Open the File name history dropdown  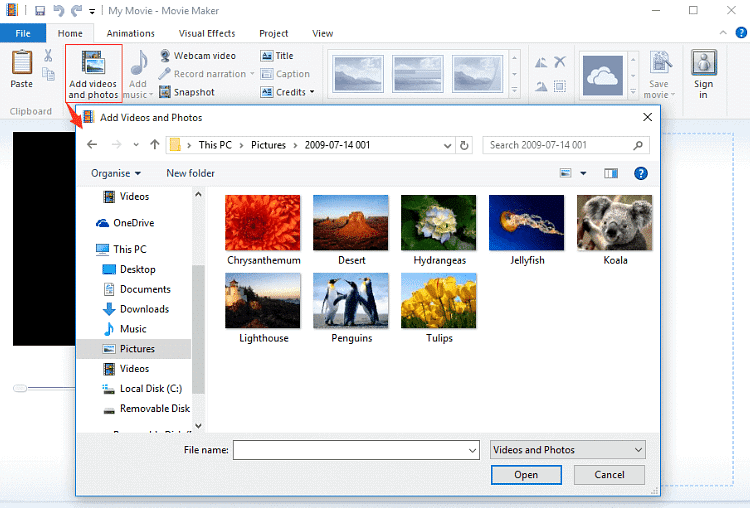tap(472, 451)
